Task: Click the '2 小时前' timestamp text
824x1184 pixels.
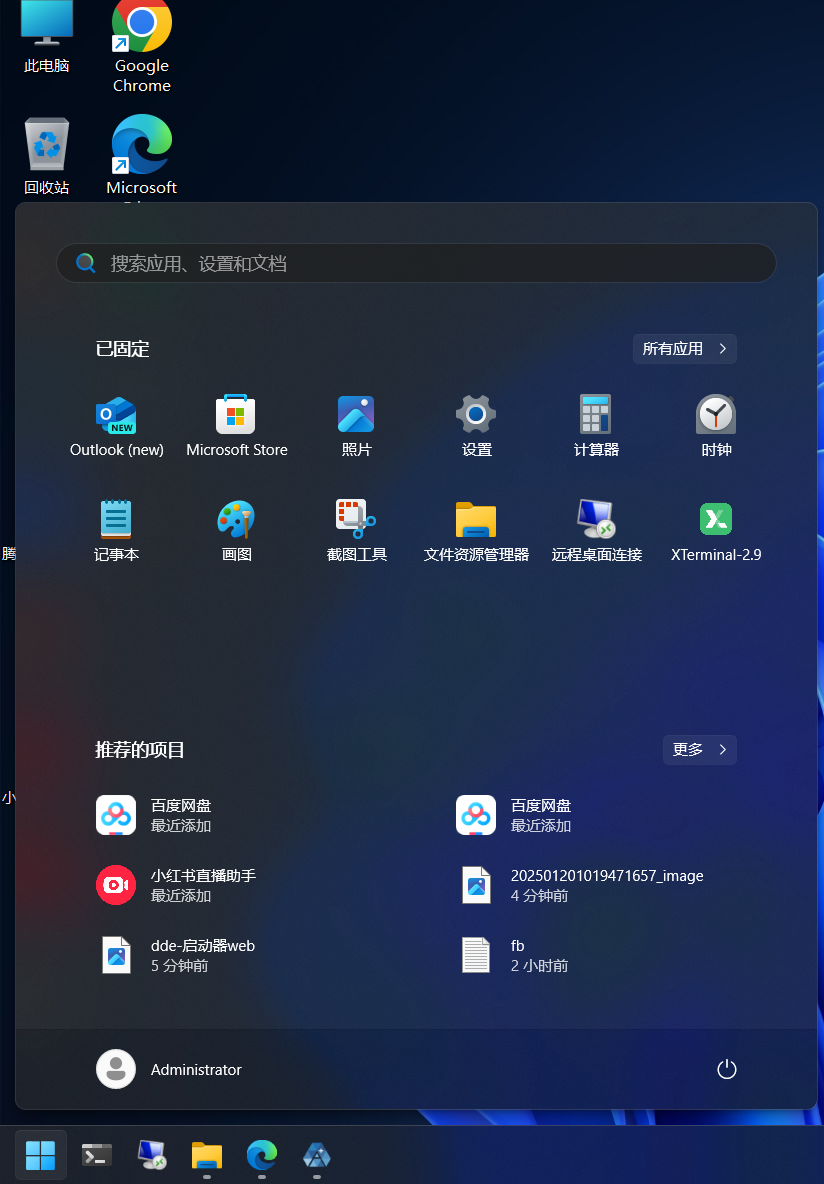Action: pos(539,966)
